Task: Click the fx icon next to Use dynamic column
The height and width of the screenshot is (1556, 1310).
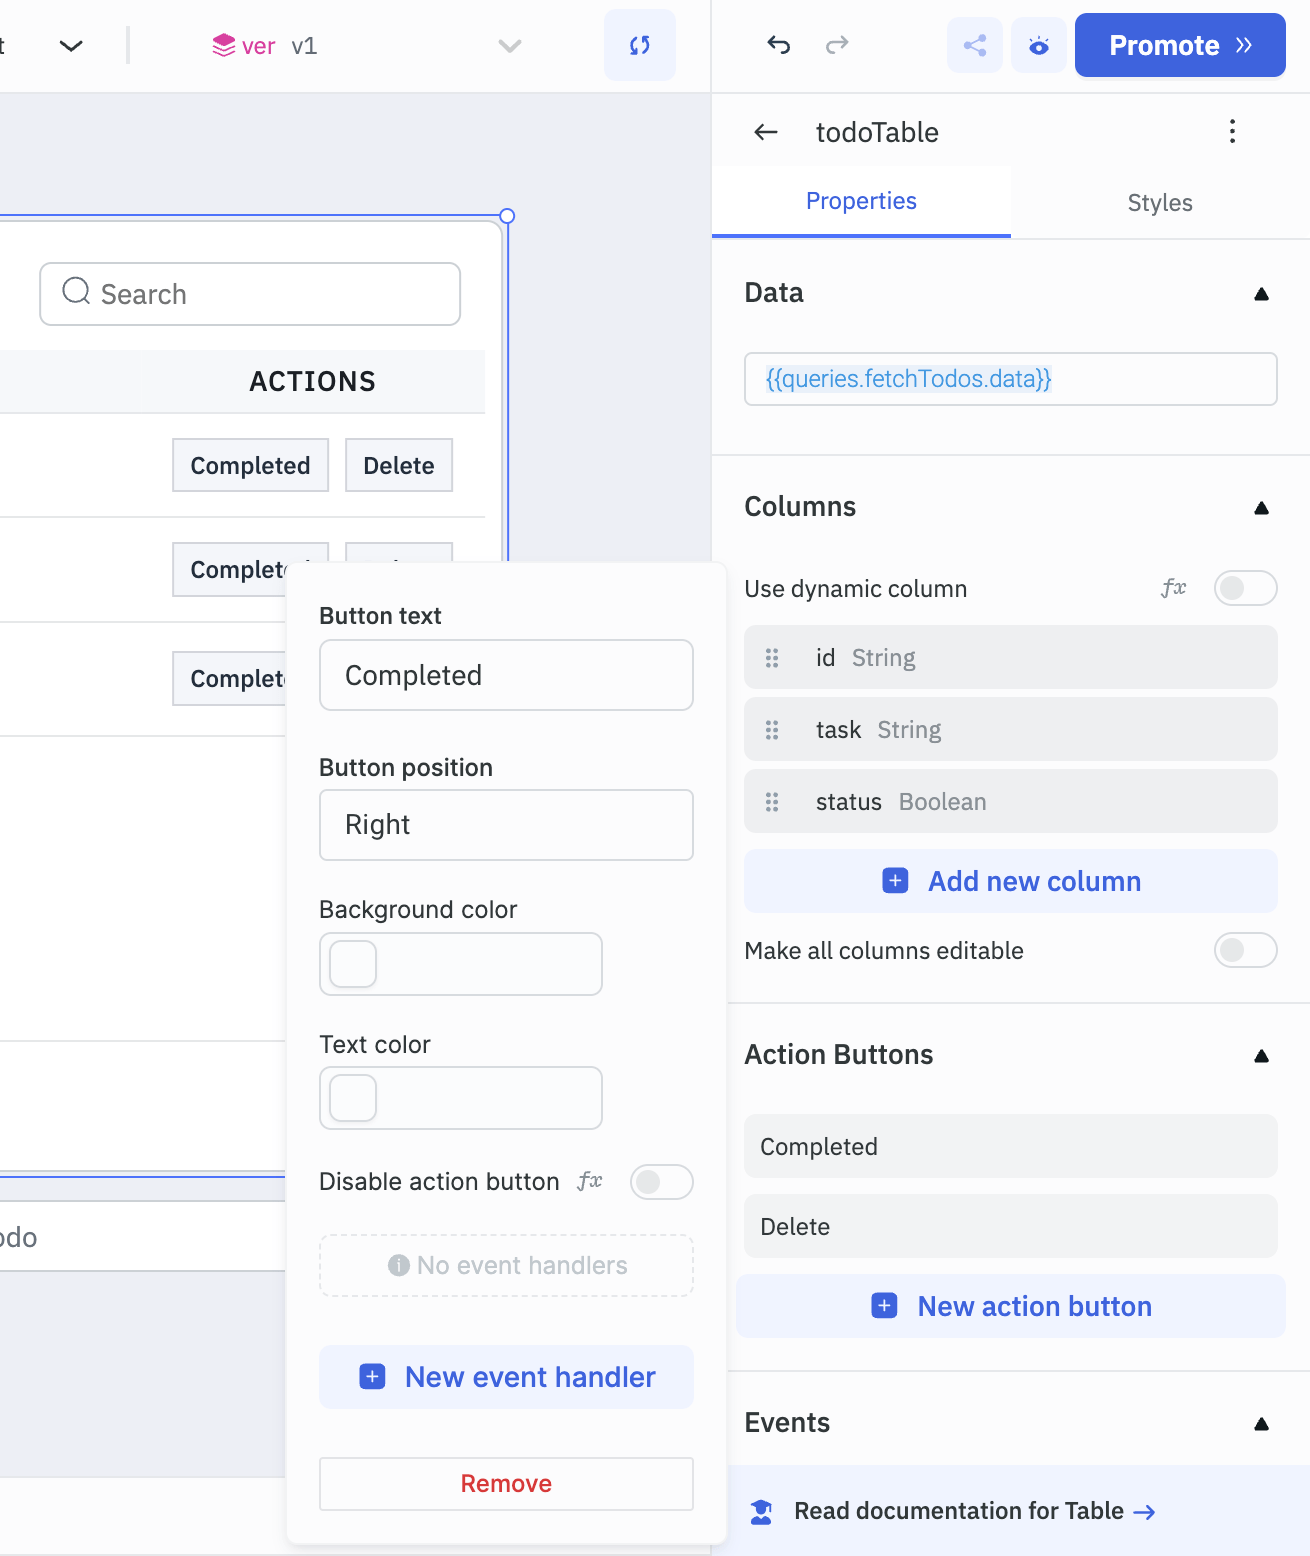Action: pyautogui.click(x=1173, y=588)
